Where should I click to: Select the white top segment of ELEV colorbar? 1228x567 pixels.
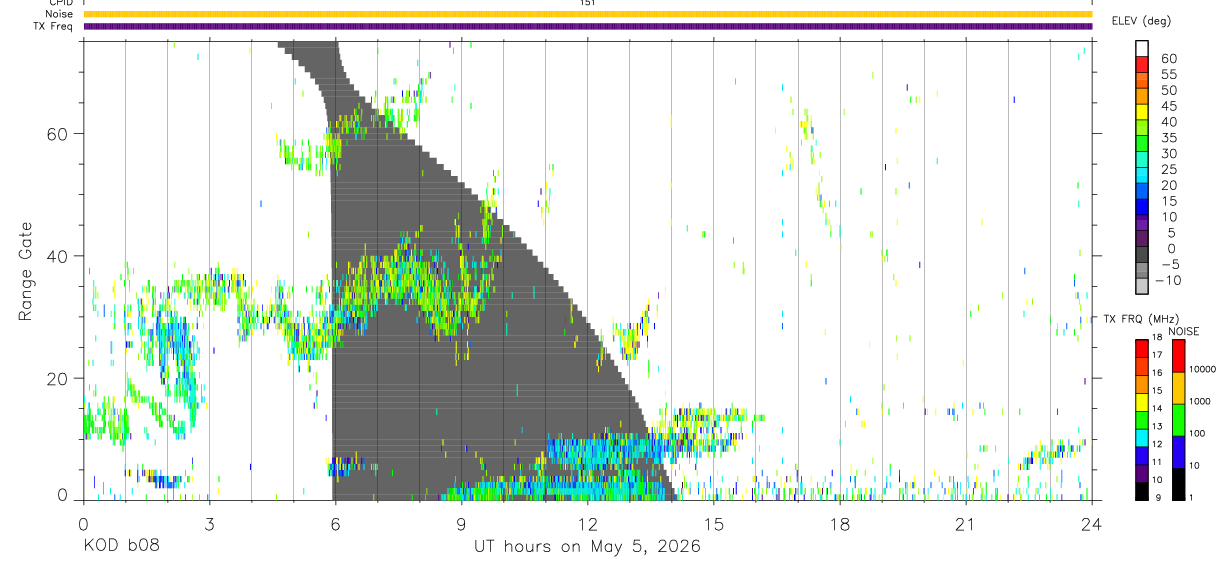tap(1142, 48)
